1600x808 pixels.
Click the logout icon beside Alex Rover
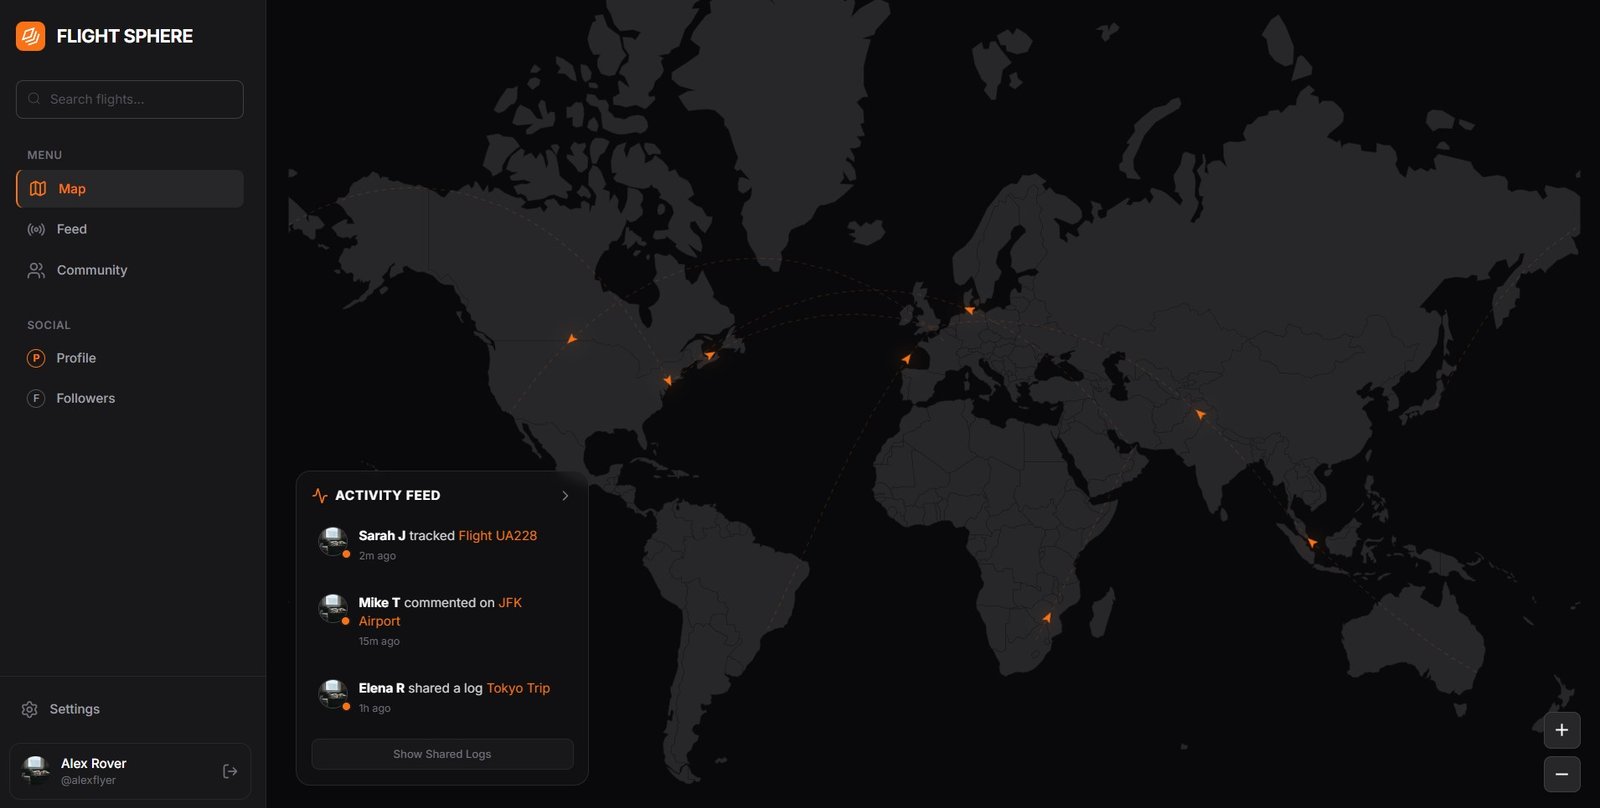[x=230, y=771]
